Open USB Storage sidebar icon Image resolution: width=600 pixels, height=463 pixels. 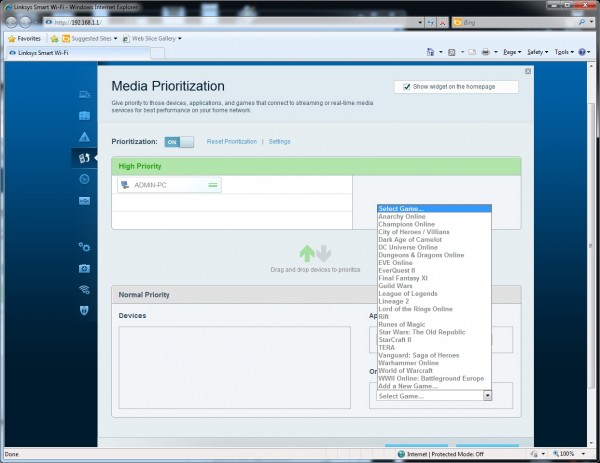click(85, 201)
